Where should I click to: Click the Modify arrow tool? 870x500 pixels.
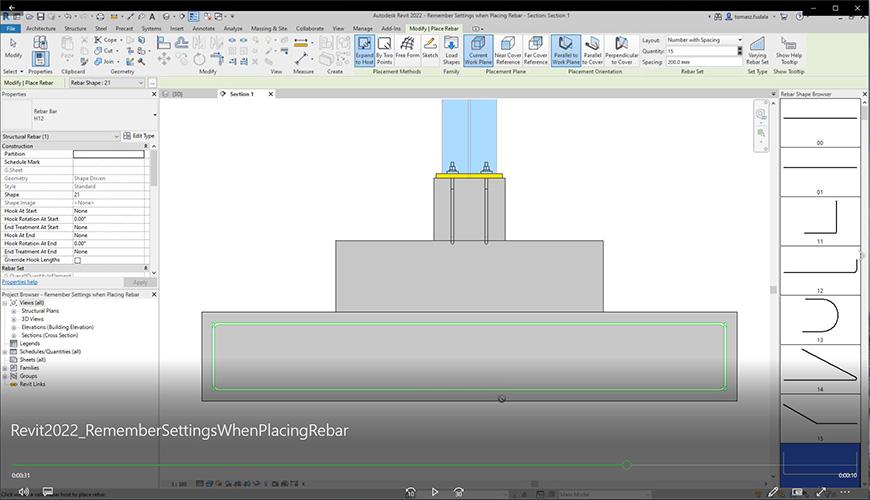tap(13, 48)
